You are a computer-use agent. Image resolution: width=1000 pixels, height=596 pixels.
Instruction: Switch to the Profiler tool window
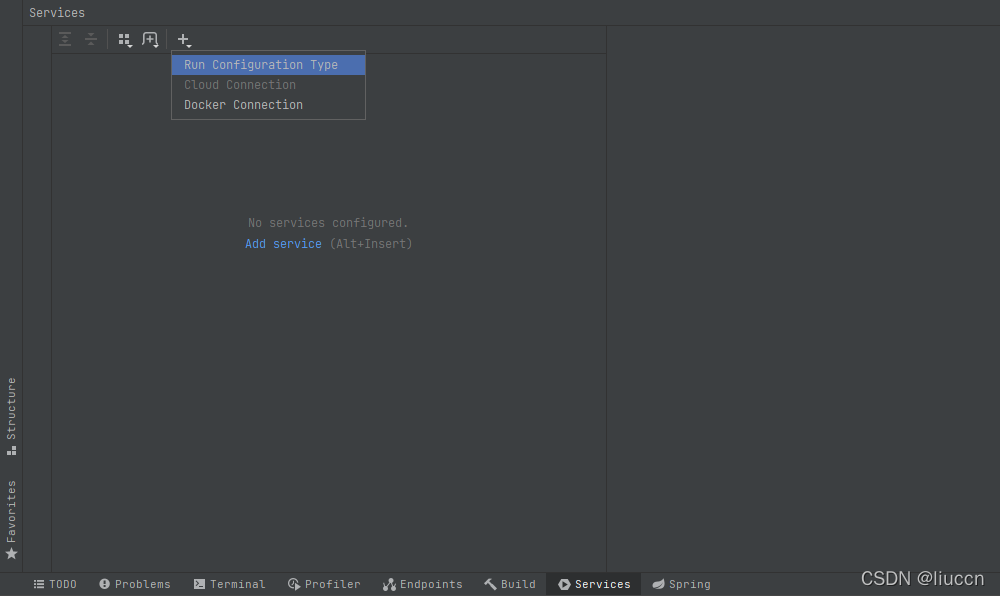point(324,585)
